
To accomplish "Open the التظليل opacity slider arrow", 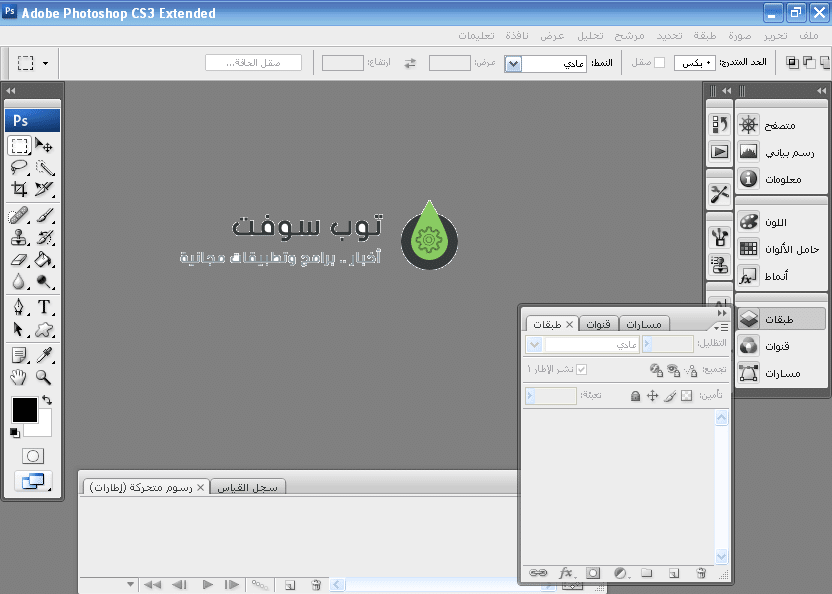I will click(x=647, y=344).
